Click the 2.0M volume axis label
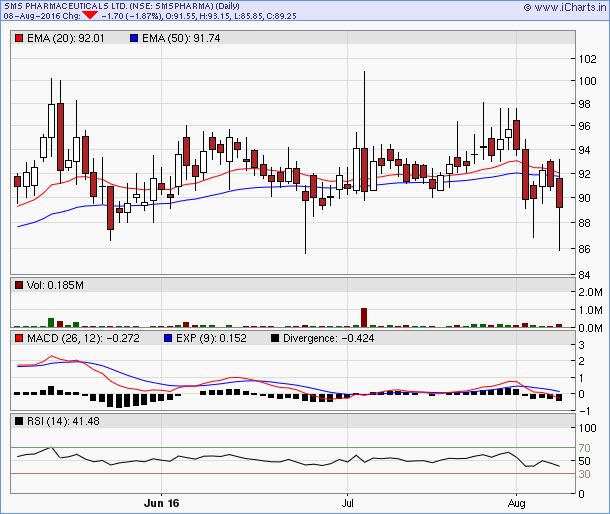Image resolution: width=610 pixels, height=514 pixels. (591, 292)
